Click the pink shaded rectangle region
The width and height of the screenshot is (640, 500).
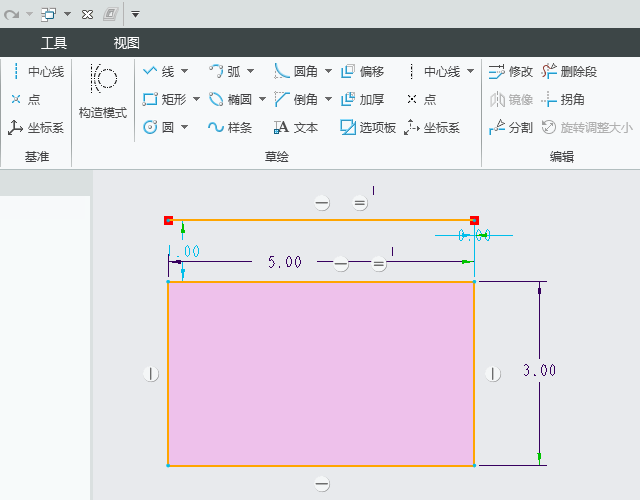click(x=321, y=373)
